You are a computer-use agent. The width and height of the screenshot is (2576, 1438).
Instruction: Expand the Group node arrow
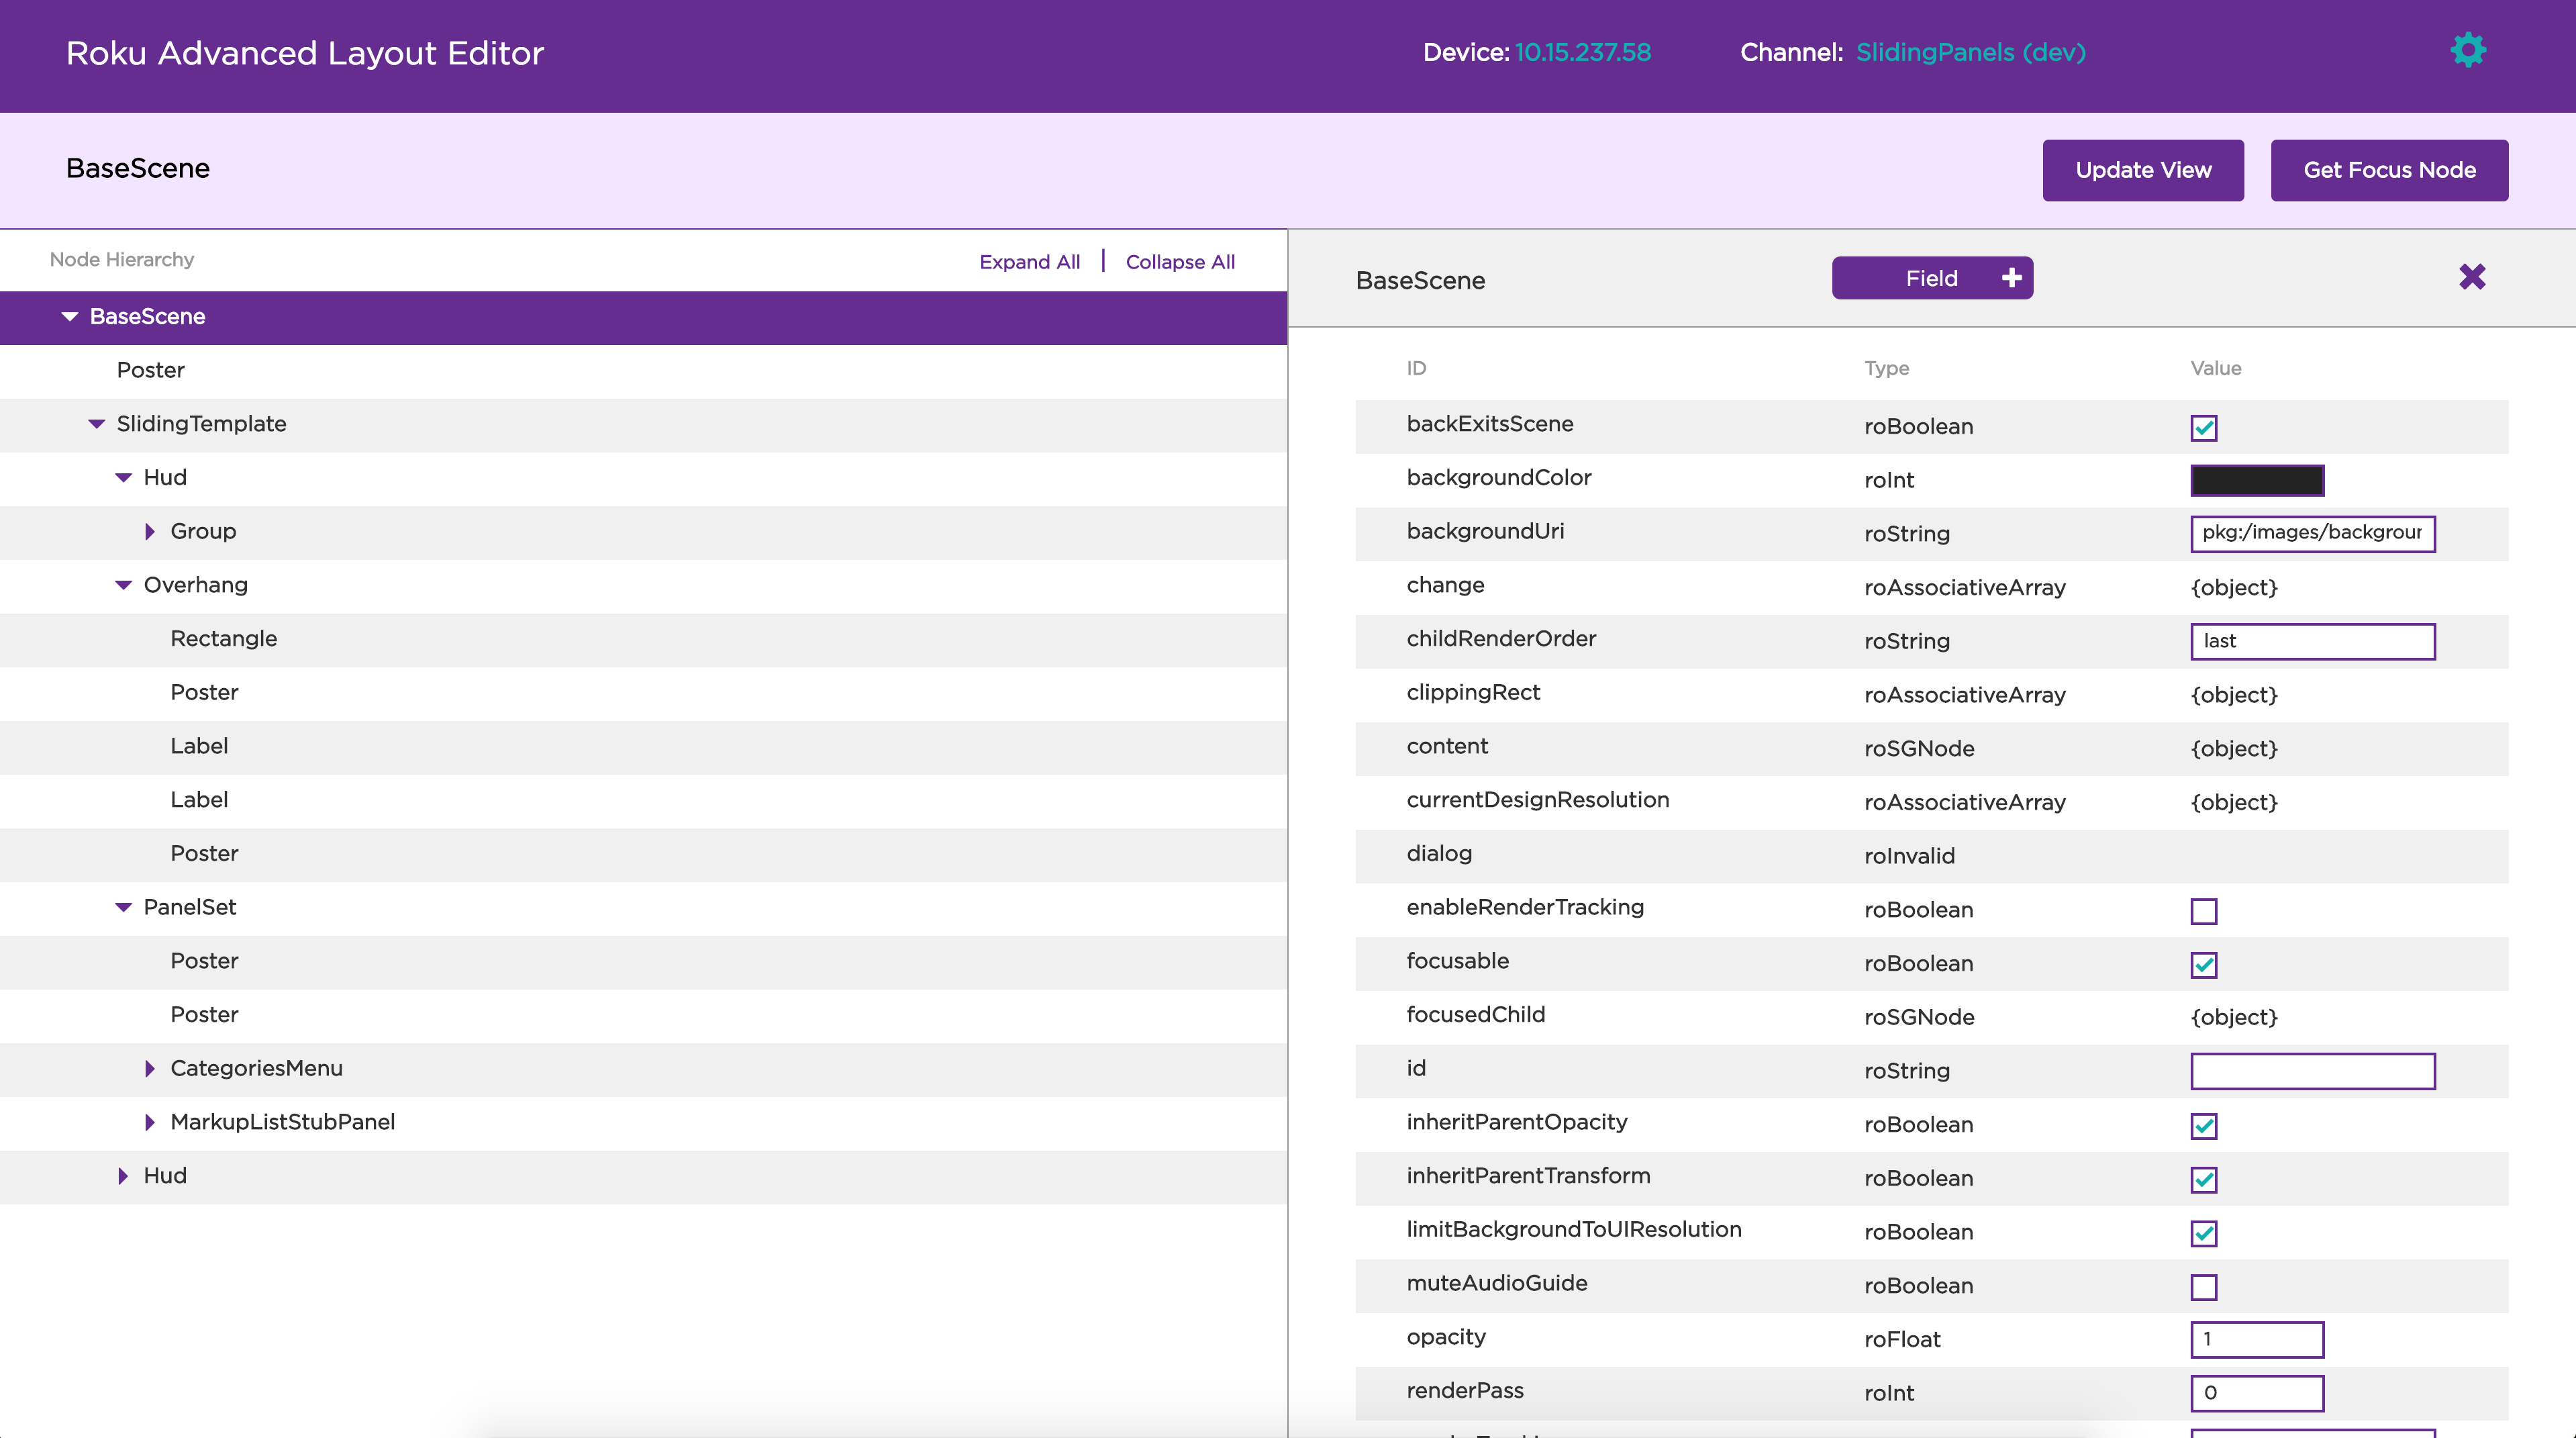click(150, 532)
